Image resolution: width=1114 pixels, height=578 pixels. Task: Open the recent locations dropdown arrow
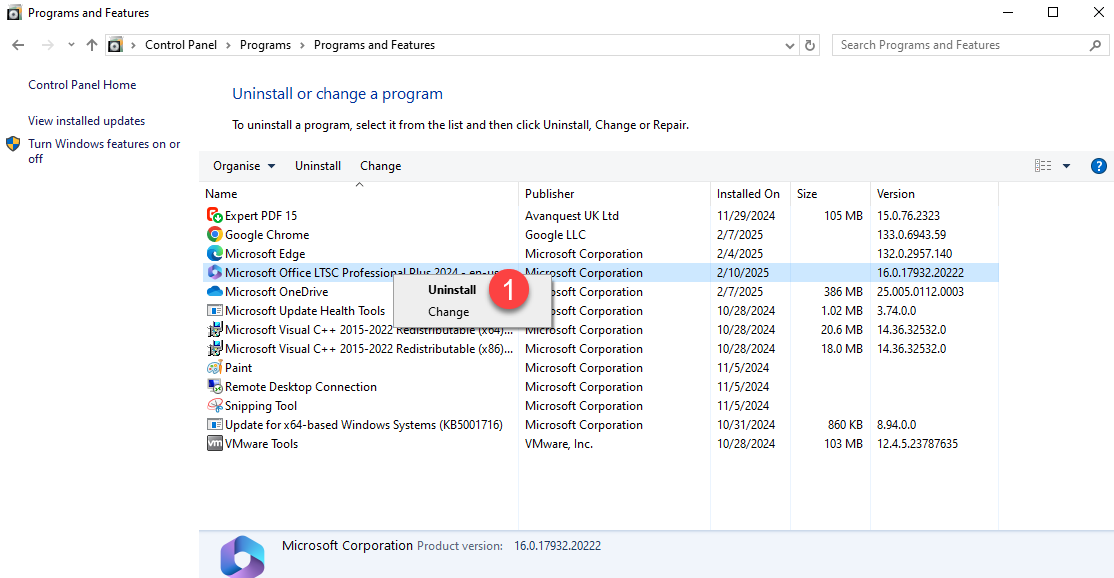click(x=71, y=45)
